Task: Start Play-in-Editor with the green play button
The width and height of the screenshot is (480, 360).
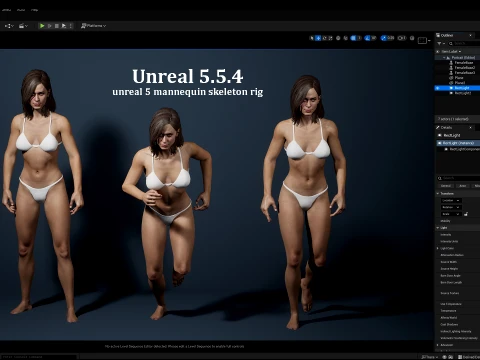Action: pos(42,26)
